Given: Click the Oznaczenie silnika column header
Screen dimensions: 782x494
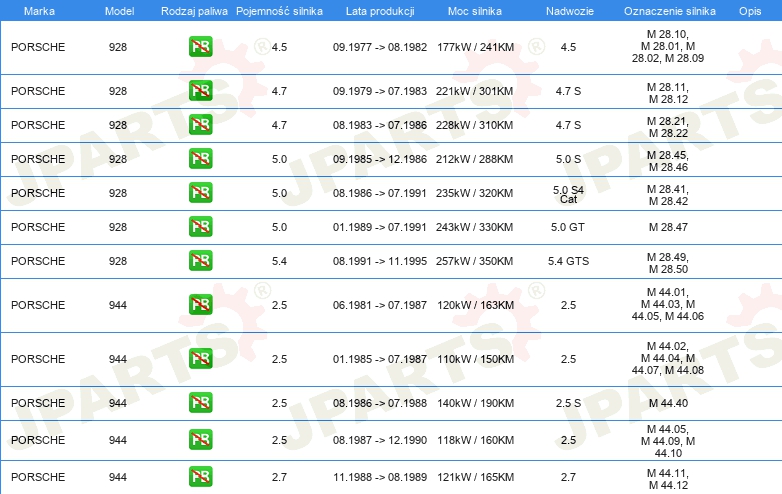Looking at the screenshot, I should tap(670, 11).
